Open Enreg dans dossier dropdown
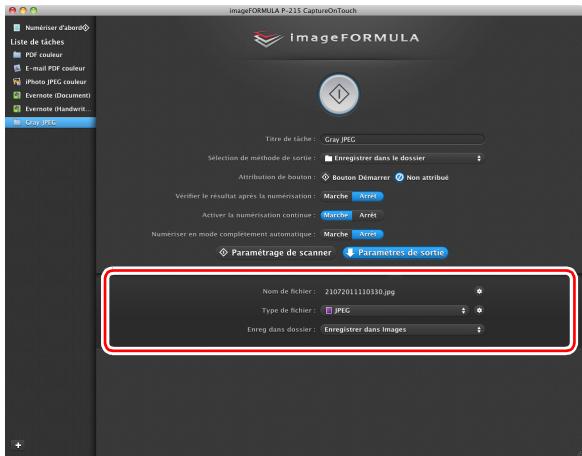Screen dimensions: 582x456 click(x=402, y=329)
